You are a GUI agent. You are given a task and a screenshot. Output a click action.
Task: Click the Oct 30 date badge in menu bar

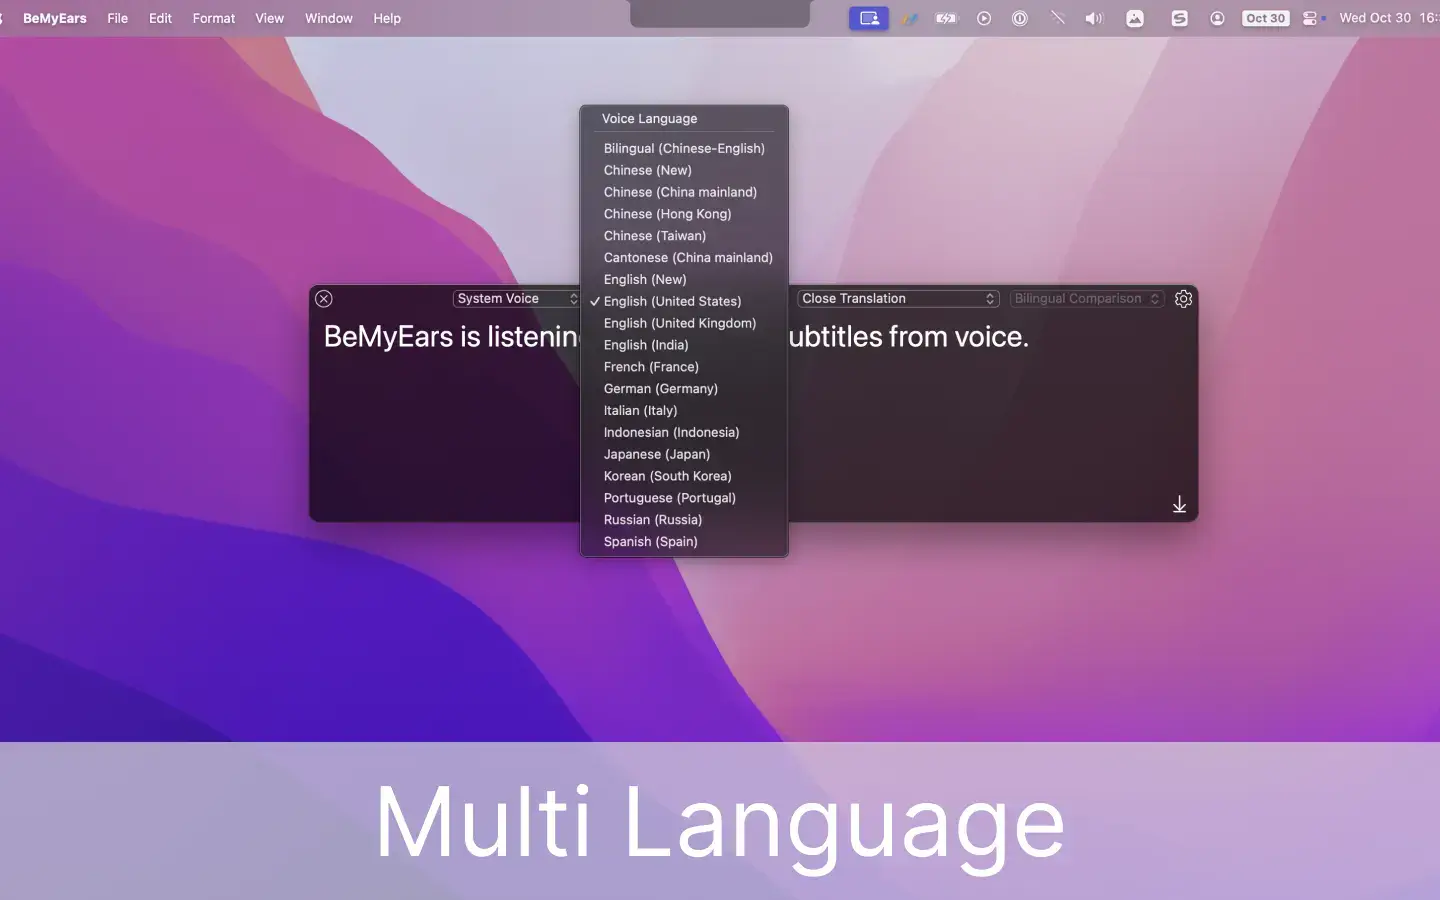(x=1265, y=18)
